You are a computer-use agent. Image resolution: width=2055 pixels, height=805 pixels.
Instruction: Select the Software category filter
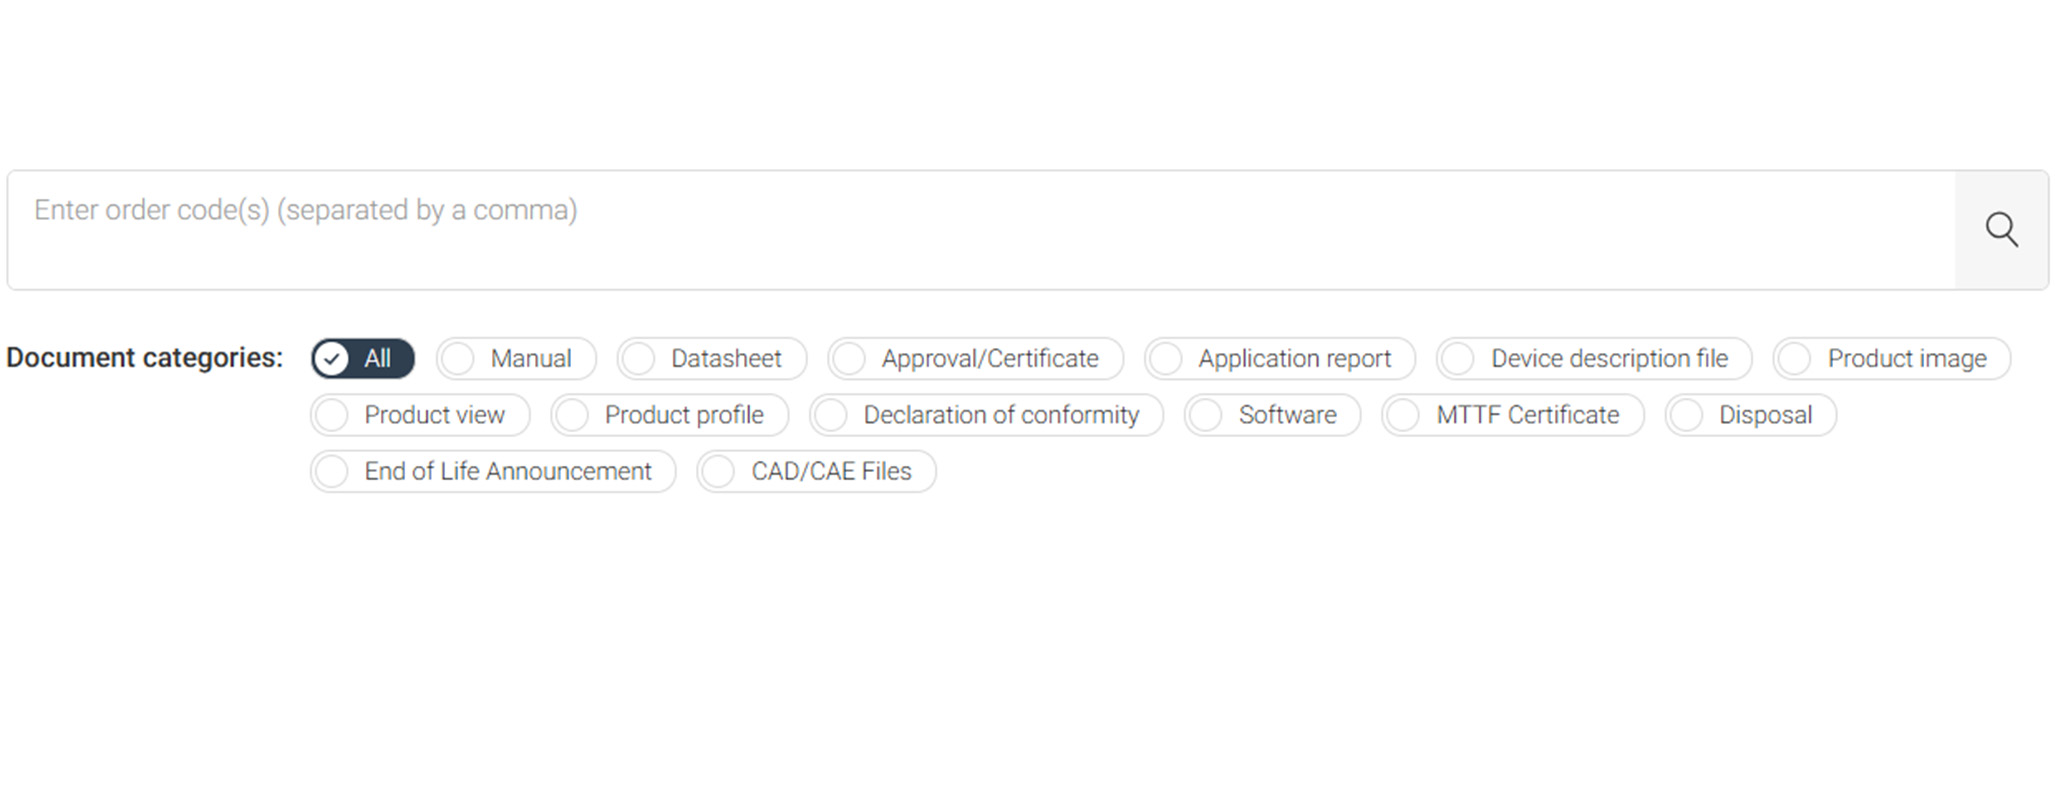pos(1272,415)
